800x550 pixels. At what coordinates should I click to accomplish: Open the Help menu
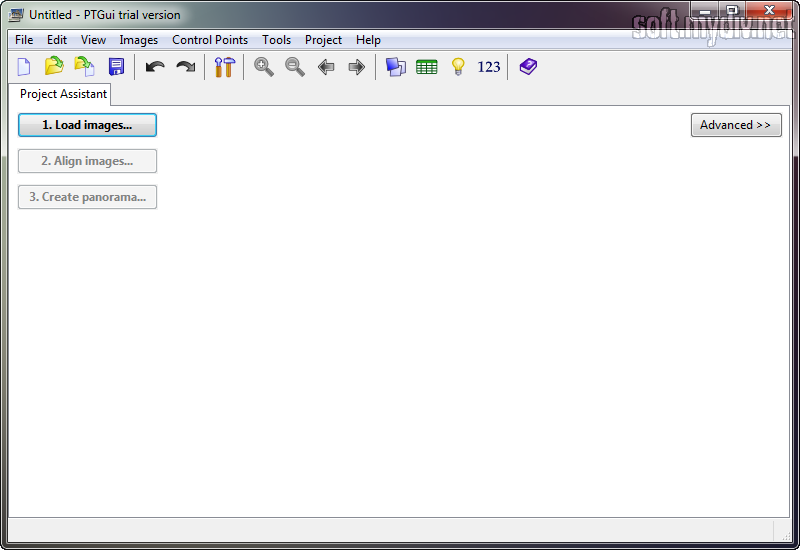pos(368,40)
